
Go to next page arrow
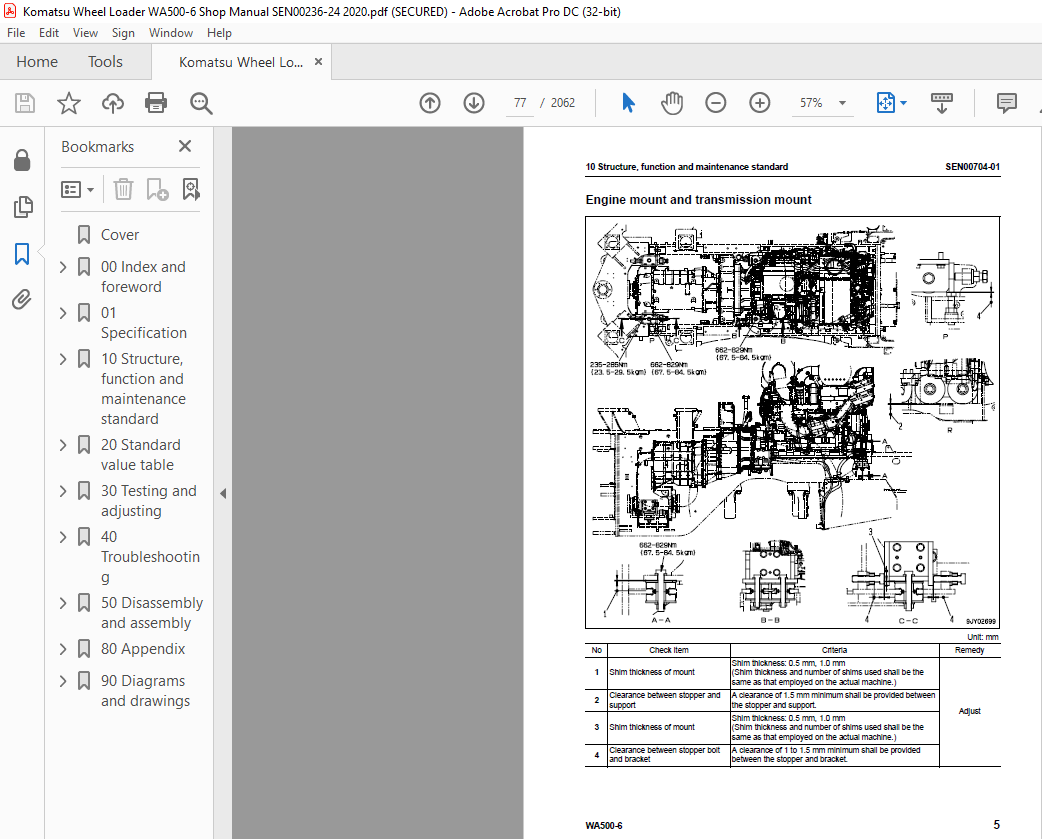click(474, 103)
